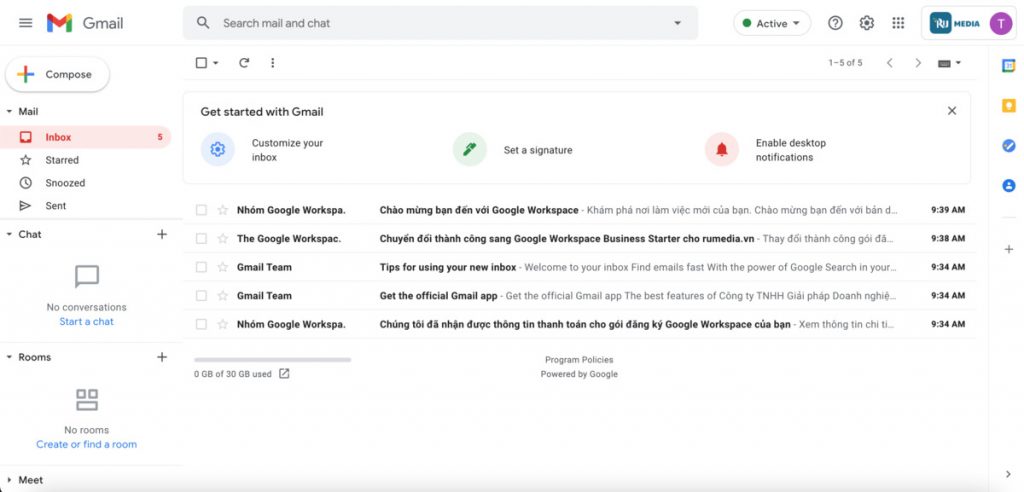Star the Tips for using your new inbox email
1024x492 pixels.
223,267
